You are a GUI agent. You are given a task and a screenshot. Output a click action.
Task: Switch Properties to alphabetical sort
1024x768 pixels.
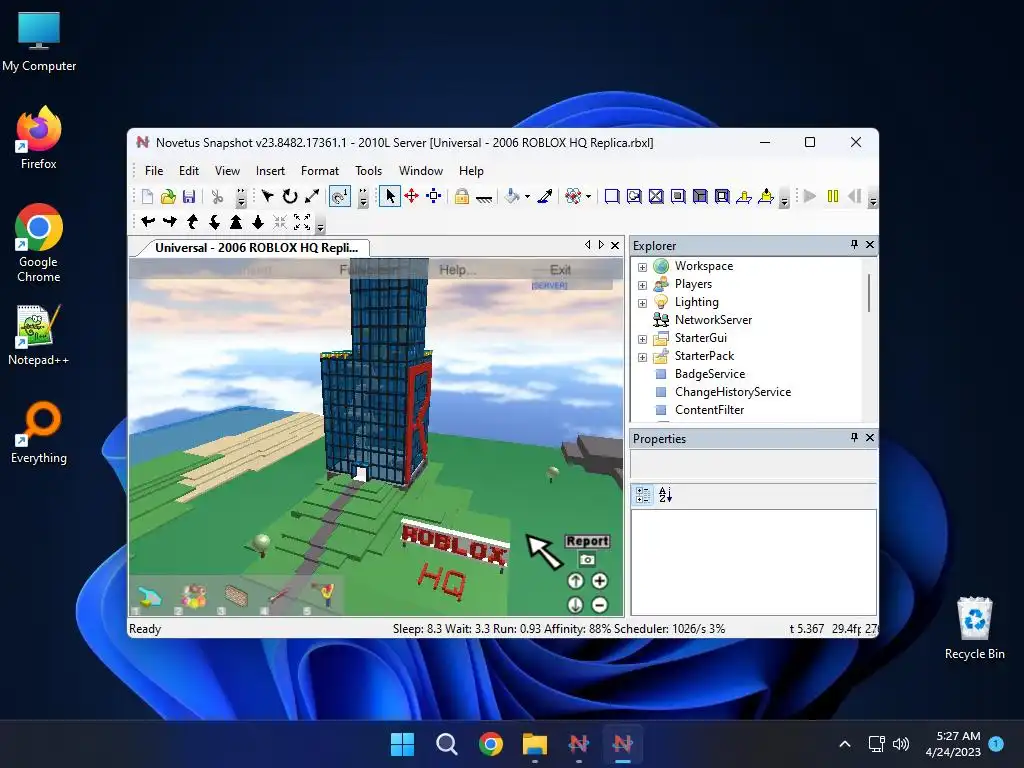665,495
